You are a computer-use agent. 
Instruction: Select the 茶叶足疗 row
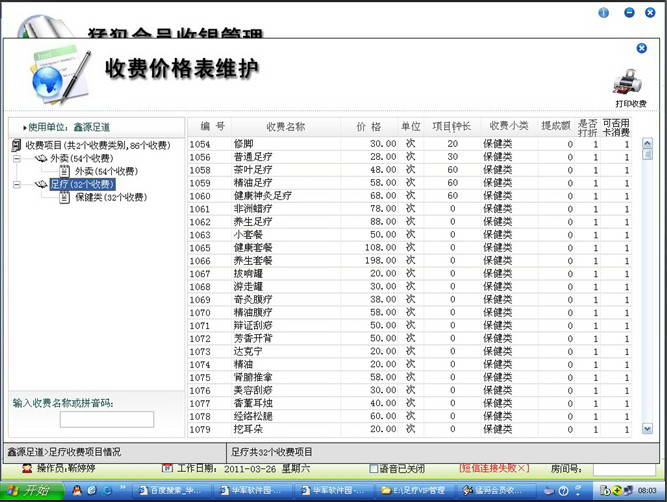pos(410,170)
